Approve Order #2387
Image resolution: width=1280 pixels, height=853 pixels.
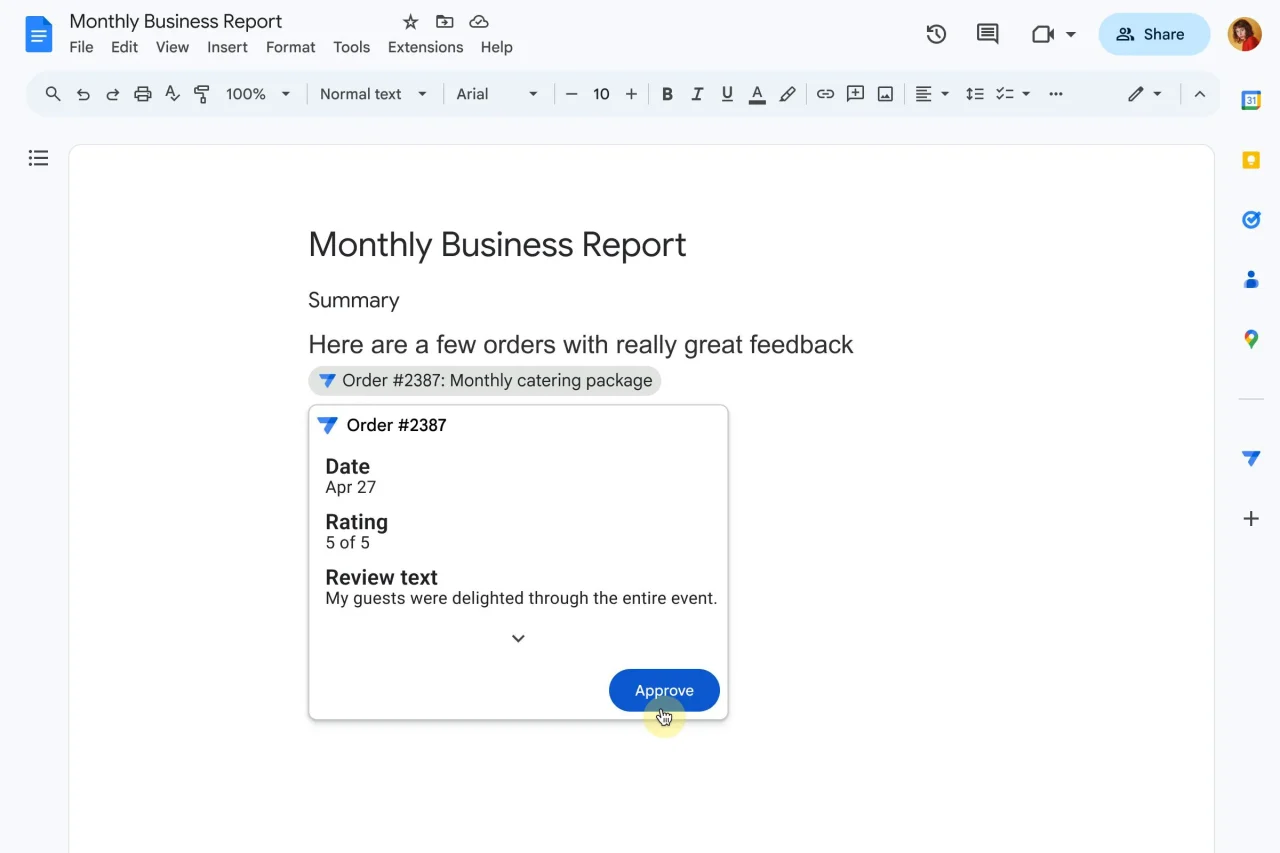(664, 690)
